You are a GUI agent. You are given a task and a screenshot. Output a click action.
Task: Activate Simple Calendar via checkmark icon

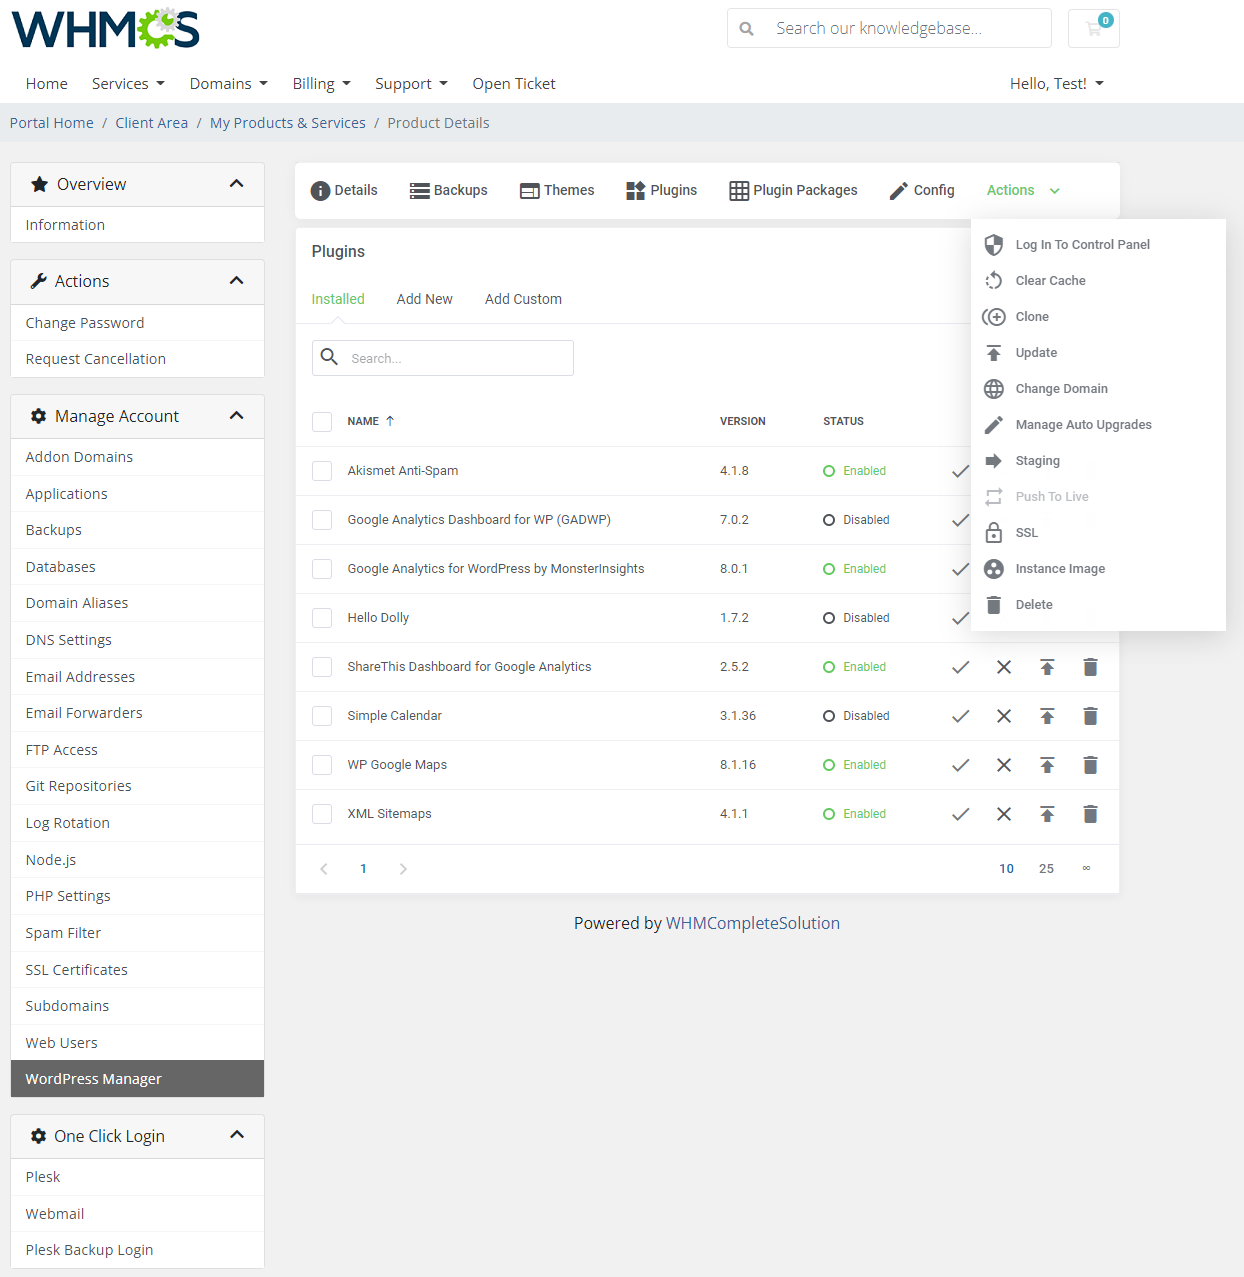(960, 716)
